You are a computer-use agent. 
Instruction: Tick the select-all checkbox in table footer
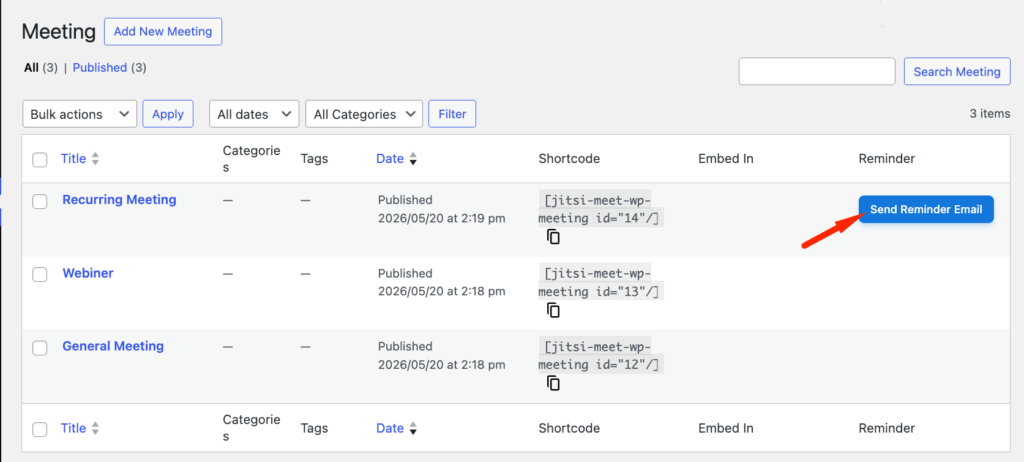point(40,429)
